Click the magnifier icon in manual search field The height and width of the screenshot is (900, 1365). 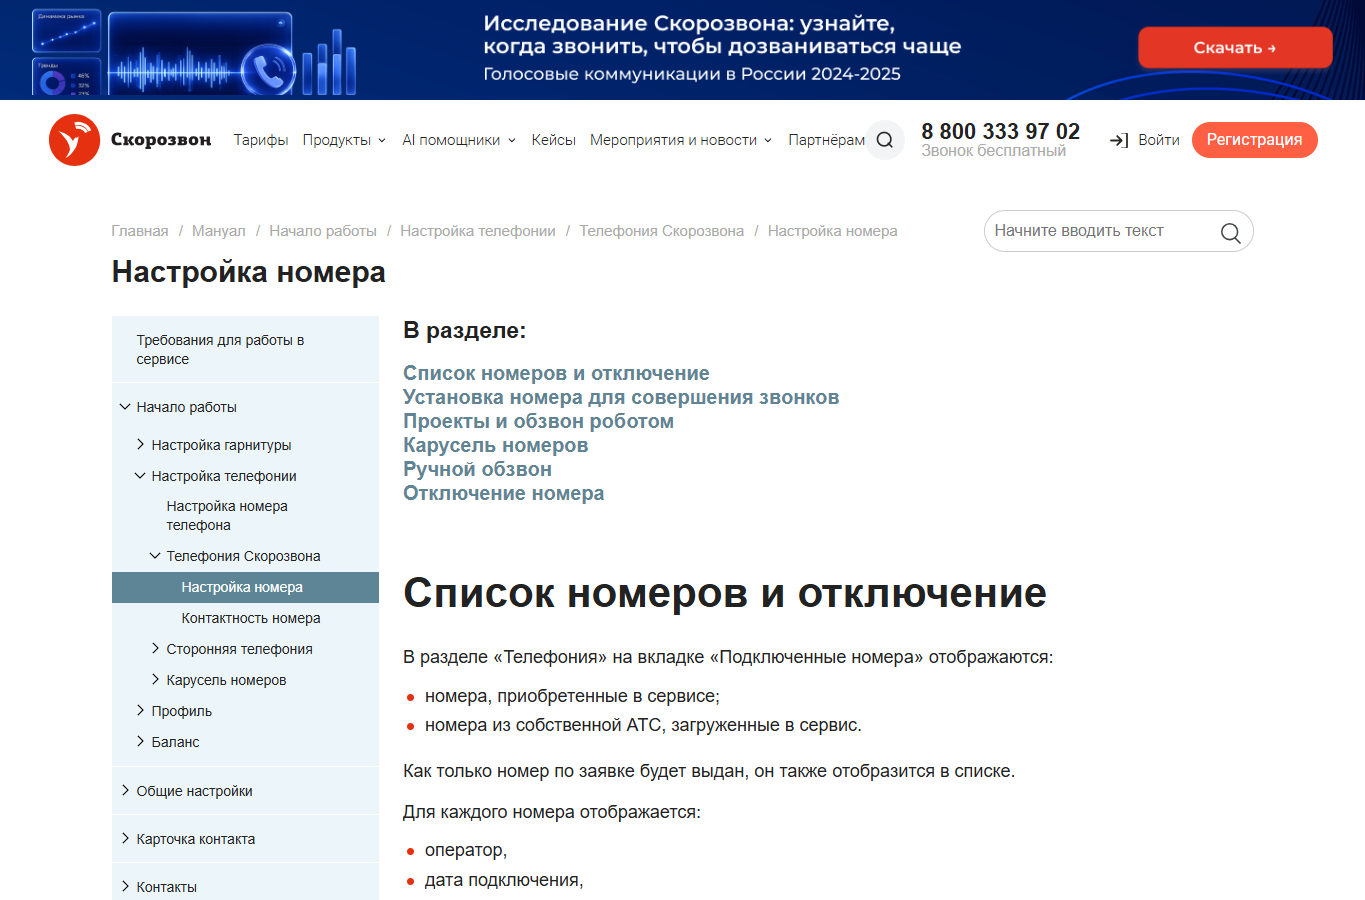tap(1230, 232)
